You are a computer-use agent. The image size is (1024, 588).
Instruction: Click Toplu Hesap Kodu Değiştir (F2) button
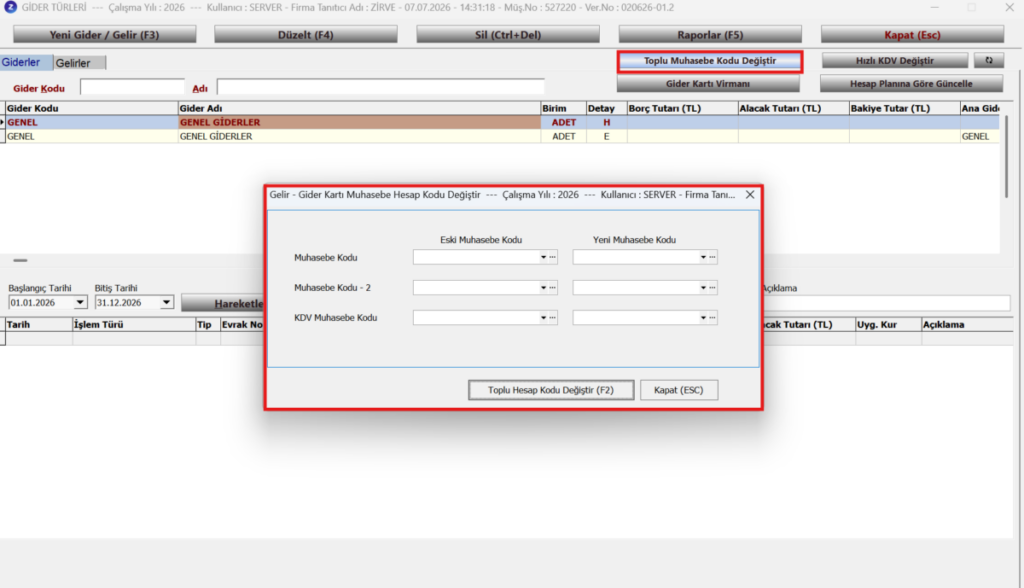click(551, 390)
